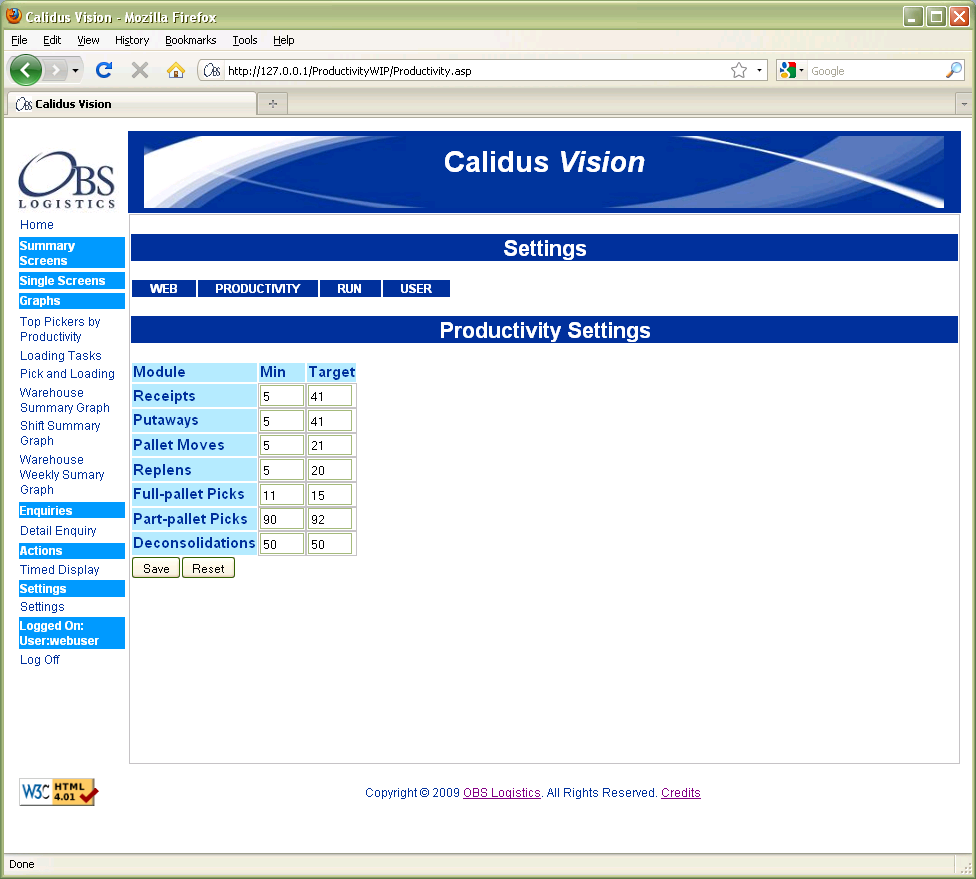Click the Putaways Target input field
Screen dimensions: 976x879
coord(330,421)
